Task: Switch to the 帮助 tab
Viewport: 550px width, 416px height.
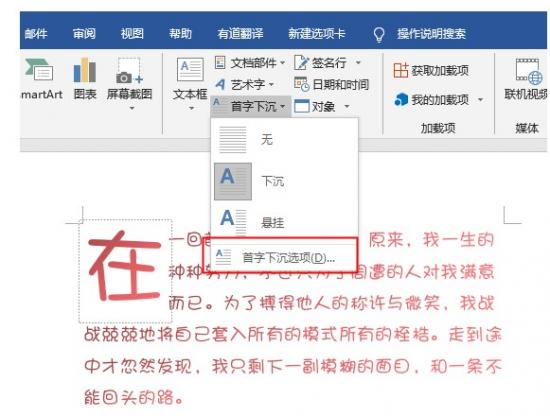Action: (180, 34)
